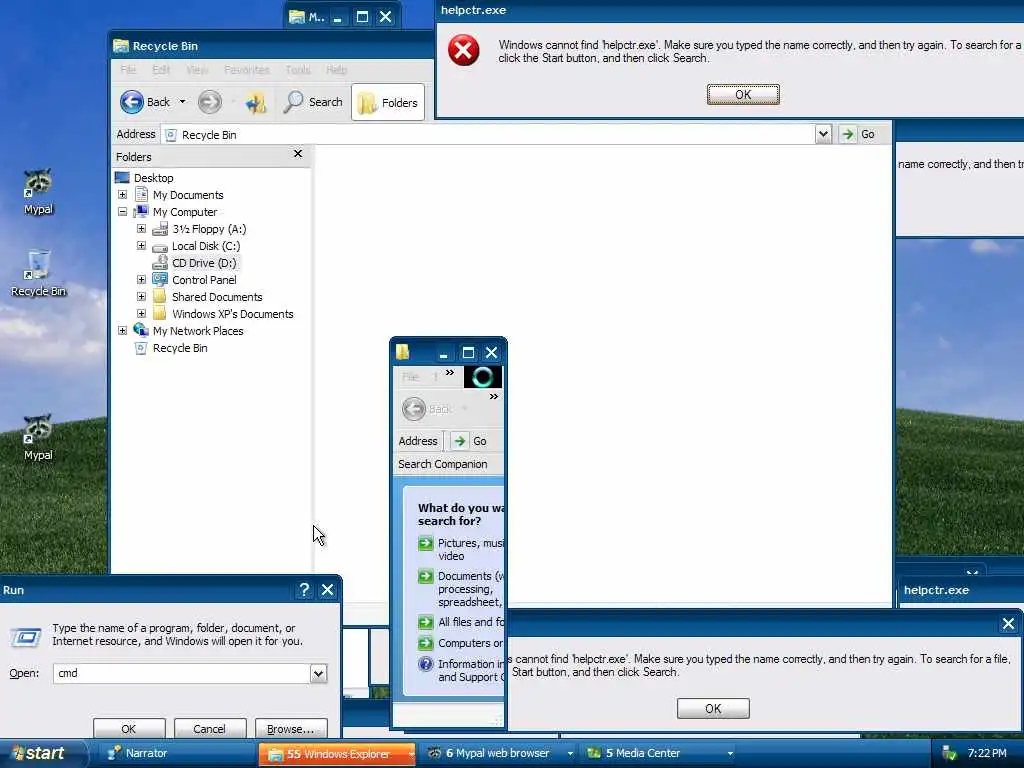Viewport: 1024px width, 768px height.
Task: Open the Start menu
Action: coord(40,753)
